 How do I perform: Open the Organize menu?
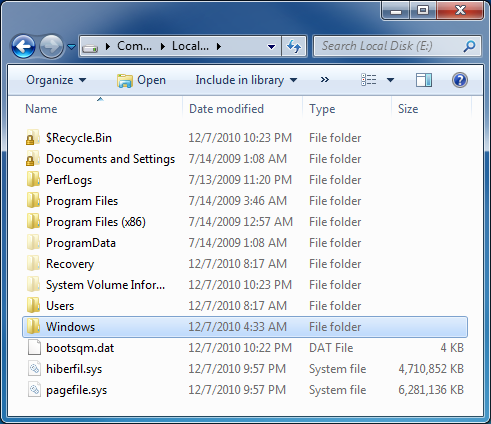(x=56, y=80)
